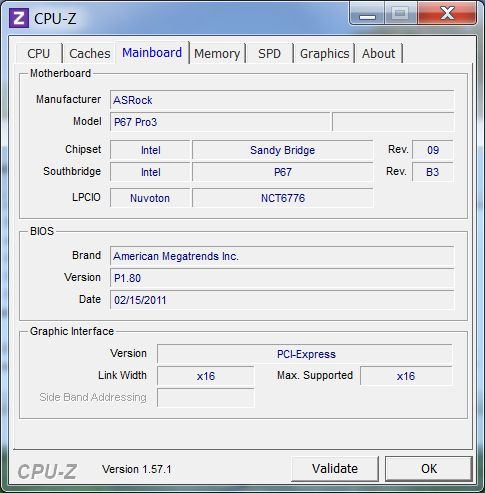Click Chipset vendor field showing Intel
485x493 pixels.
coord(150,150)
